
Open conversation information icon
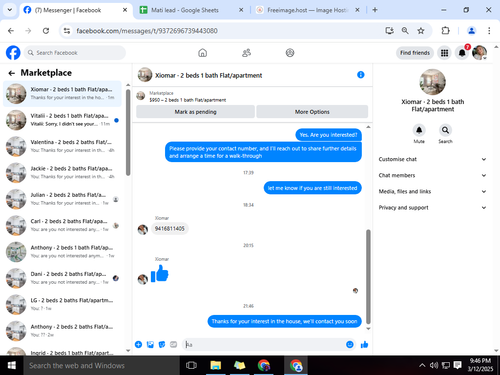[361, 75]
